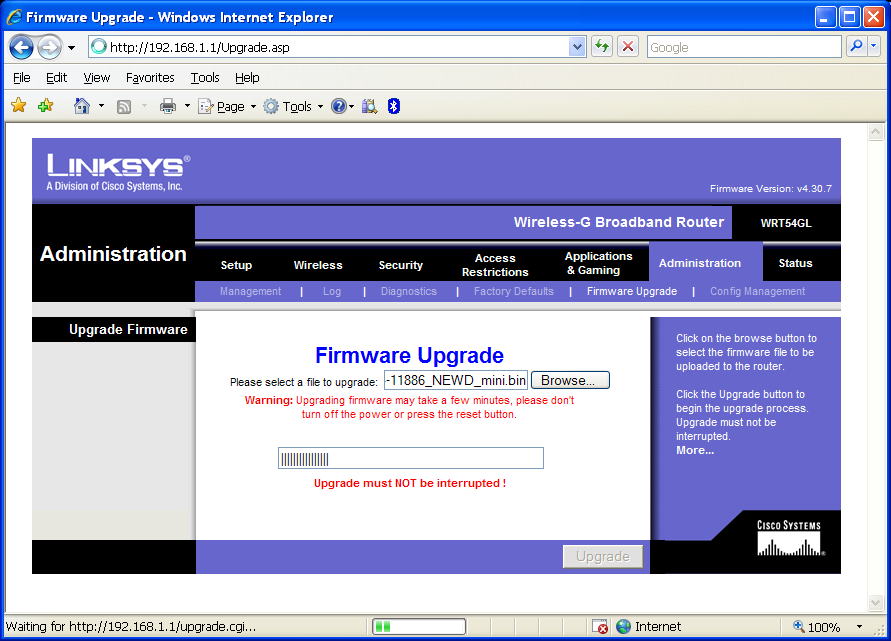
Task: Open the File menu
Action: coord(22,77)
